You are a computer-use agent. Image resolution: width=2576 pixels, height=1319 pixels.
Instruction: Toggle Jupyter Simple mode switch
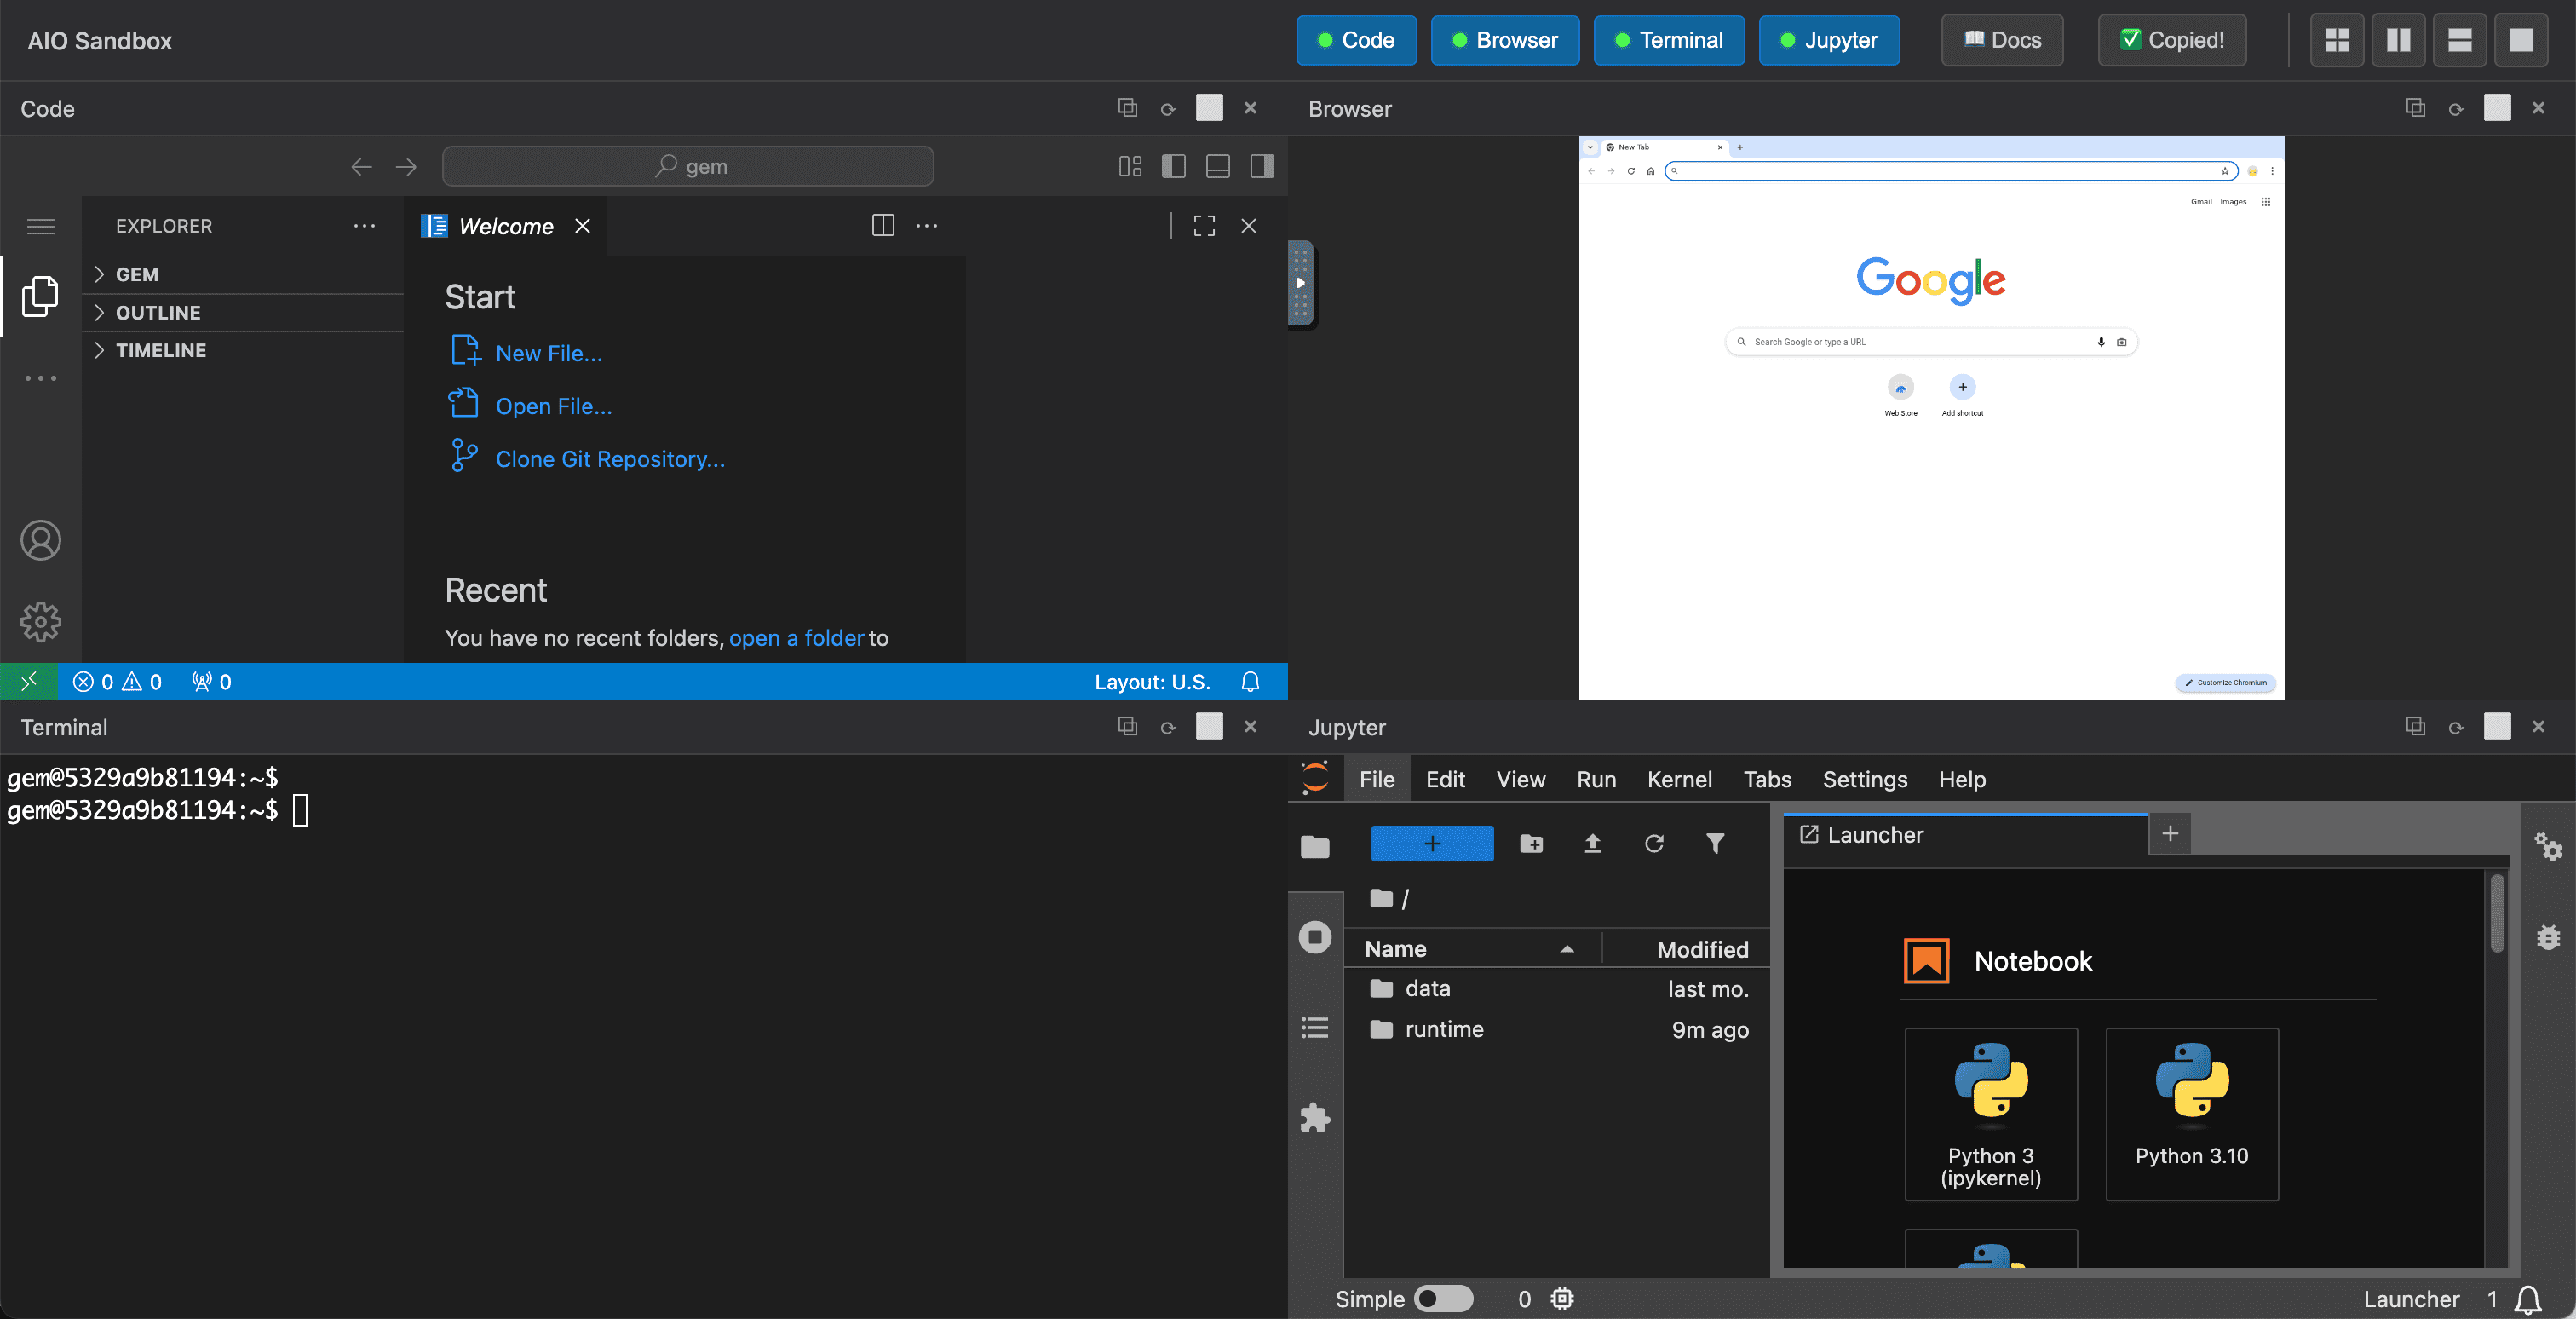click(1443, 1298)
